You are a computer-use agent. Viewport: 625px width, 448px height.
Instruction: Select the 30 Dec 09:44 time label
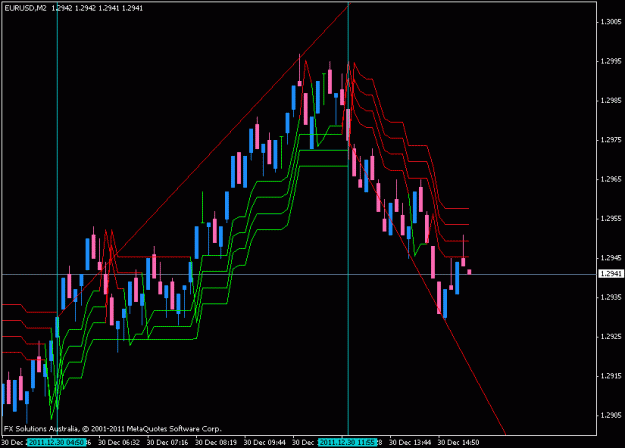point(264,442)
